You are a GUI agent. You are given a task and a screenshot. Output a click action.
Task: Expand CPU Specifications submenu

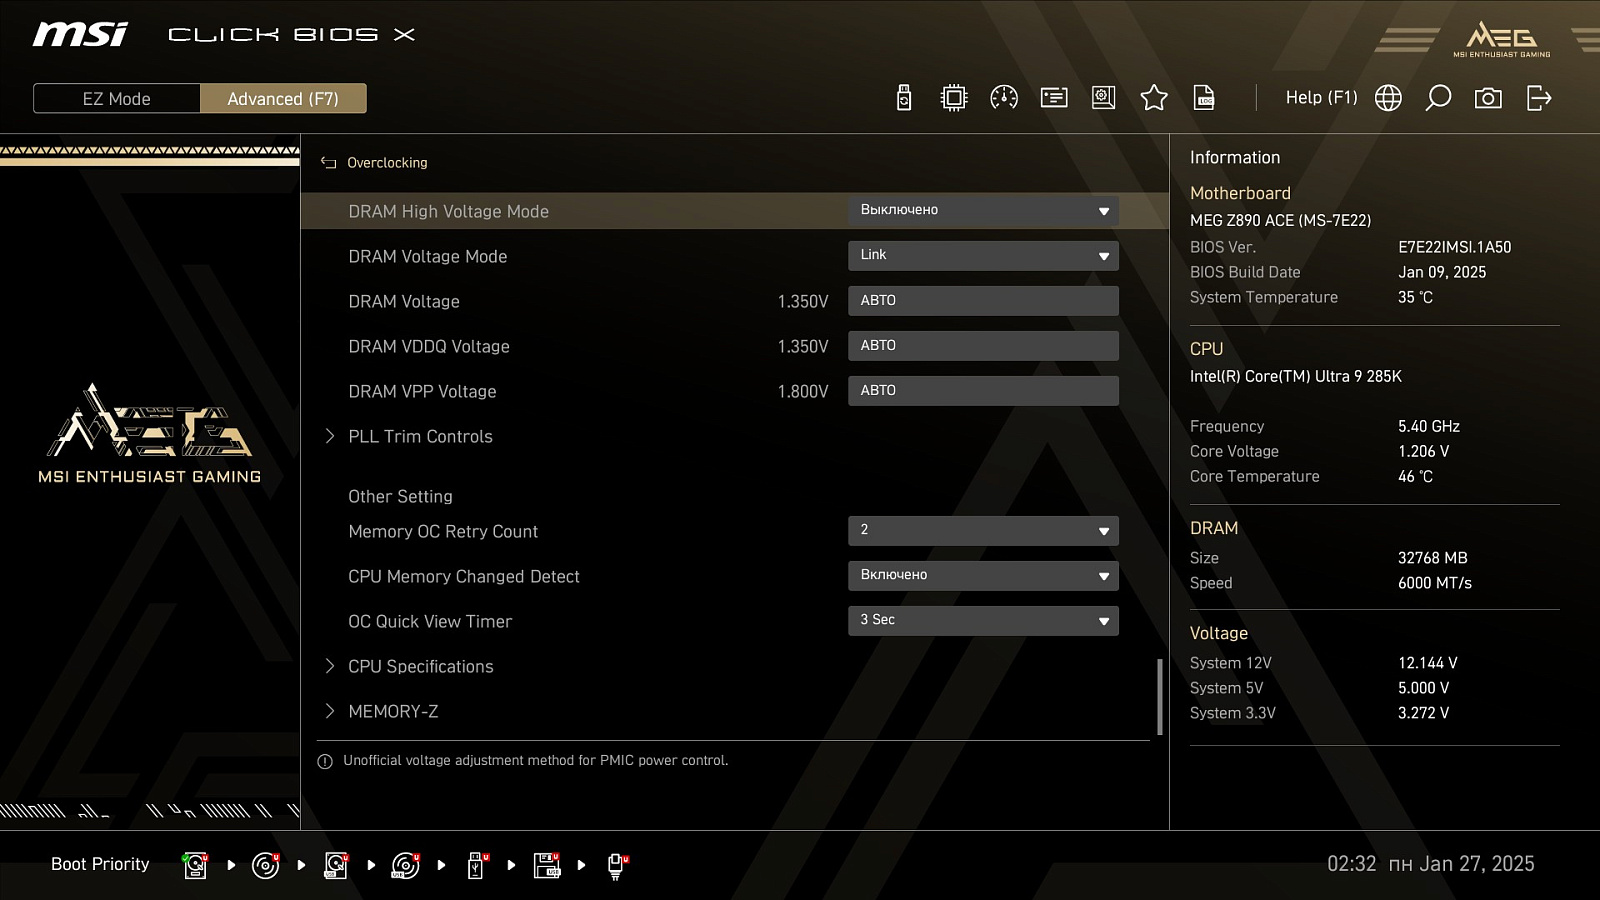click(x=420, y=667)
